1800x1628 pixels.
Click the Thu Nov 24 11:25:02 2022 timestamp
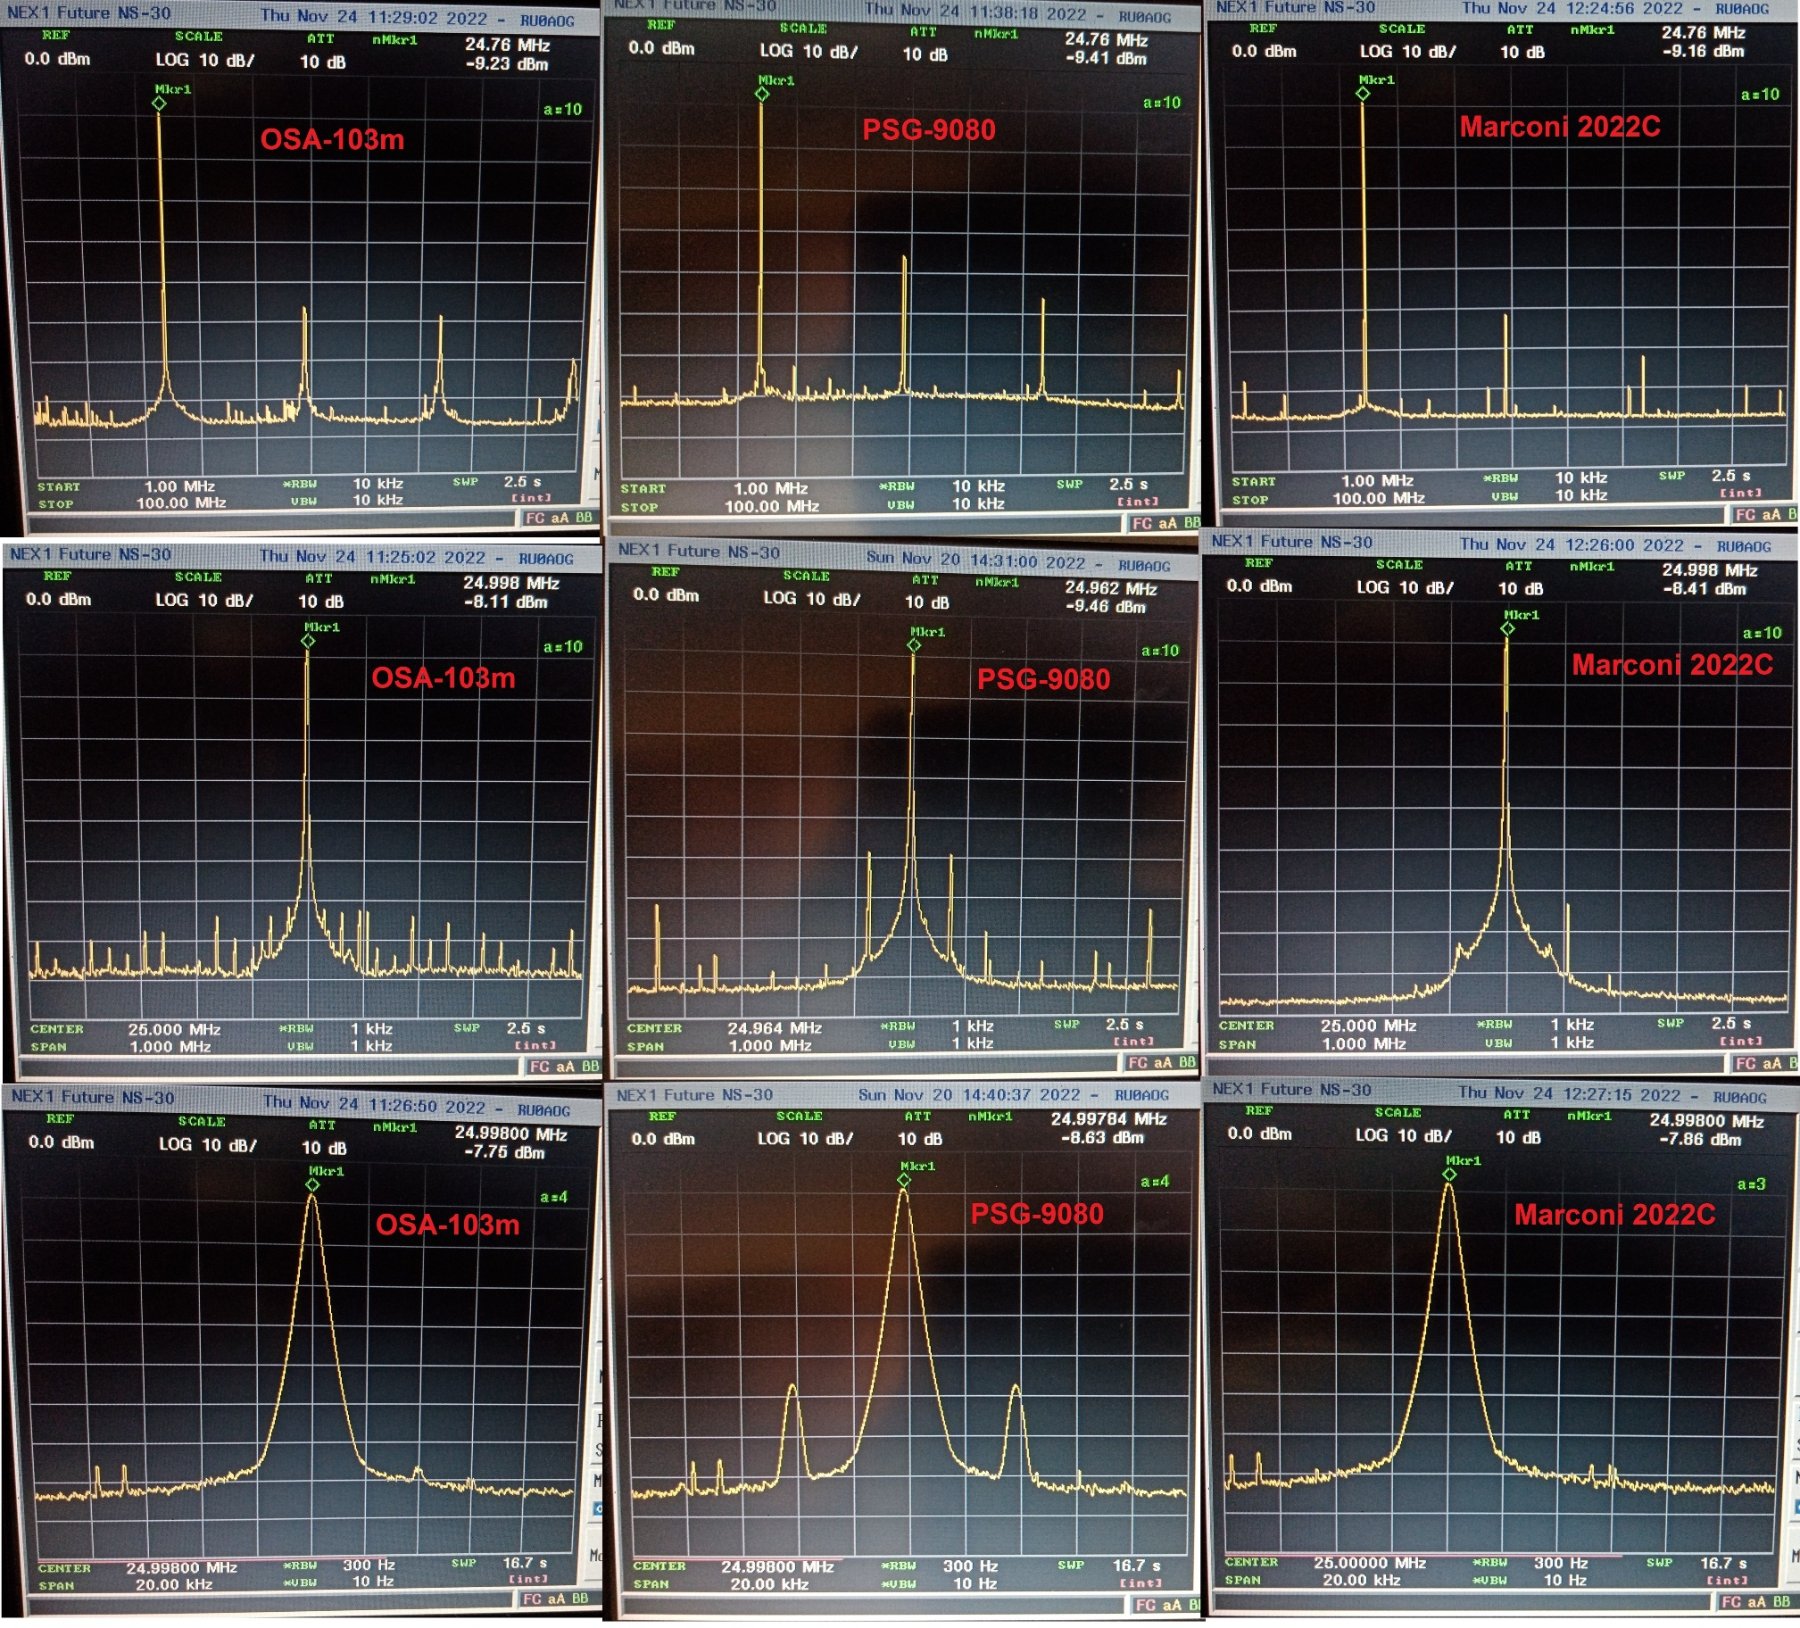[x=373, y=556]
